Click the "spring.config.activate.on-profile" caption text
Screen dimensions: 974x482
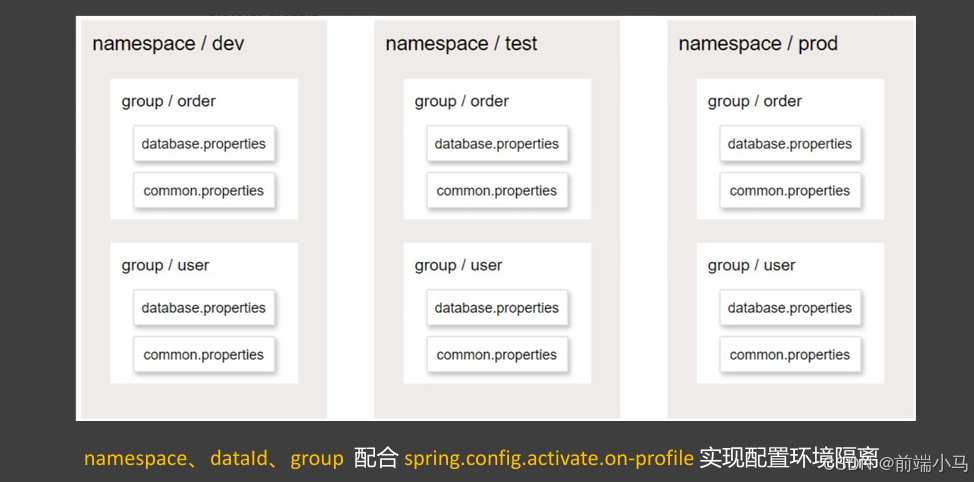coord(548,458)
